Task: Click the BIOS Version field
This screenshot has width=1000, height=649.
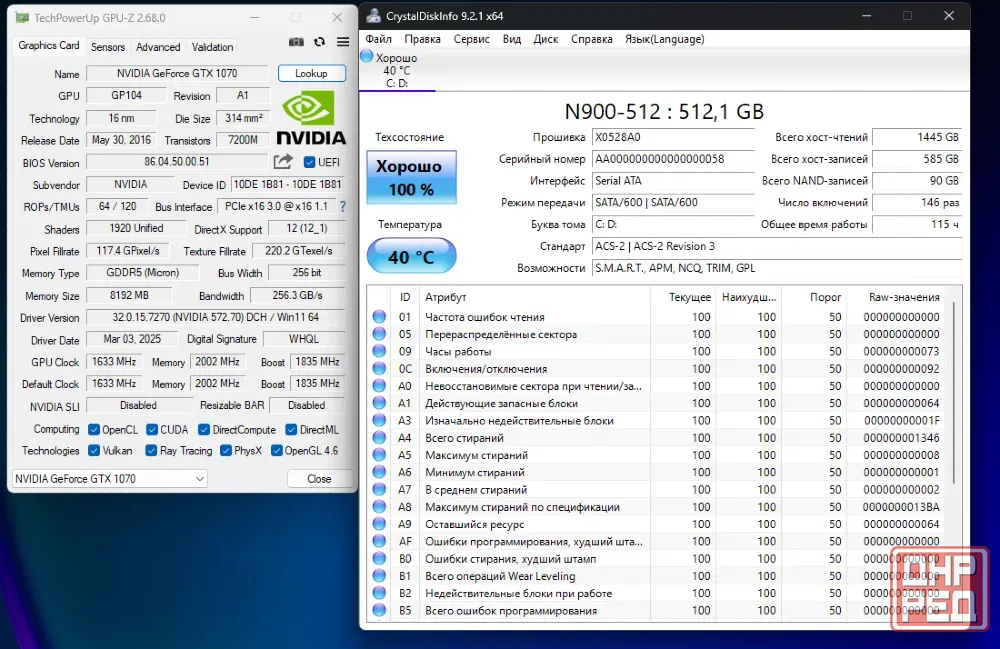Action: (x=177, y=162)
